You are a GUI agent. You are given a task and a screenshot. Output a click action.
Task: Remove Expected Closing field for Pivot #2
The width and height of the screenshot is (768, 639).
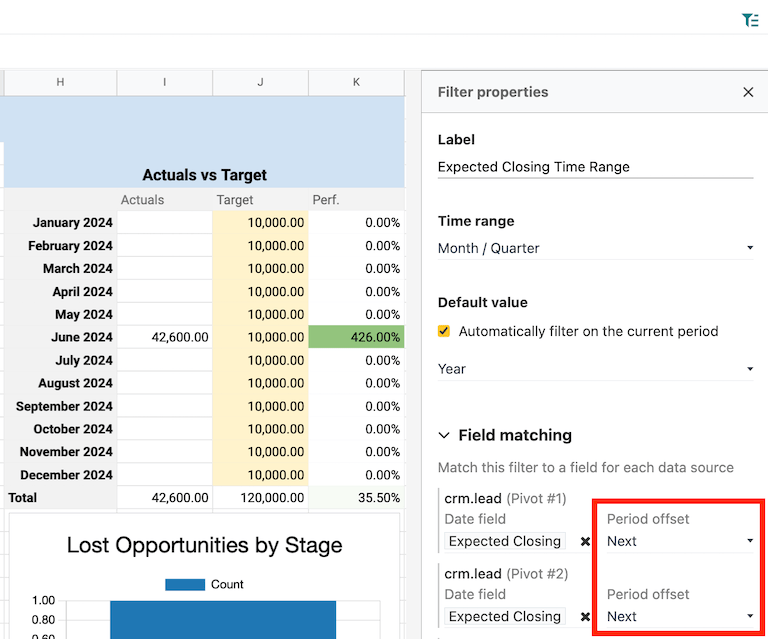click(x=586, y=616)
